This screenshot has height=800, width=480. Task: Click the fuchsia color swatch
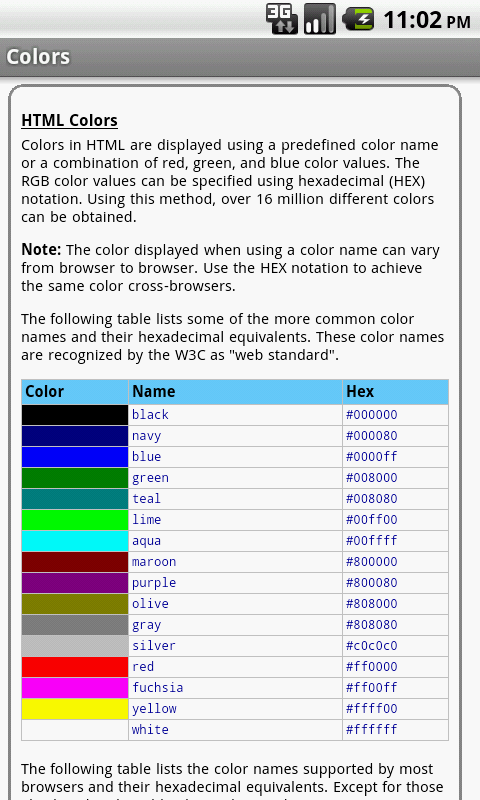pos(74,688)
